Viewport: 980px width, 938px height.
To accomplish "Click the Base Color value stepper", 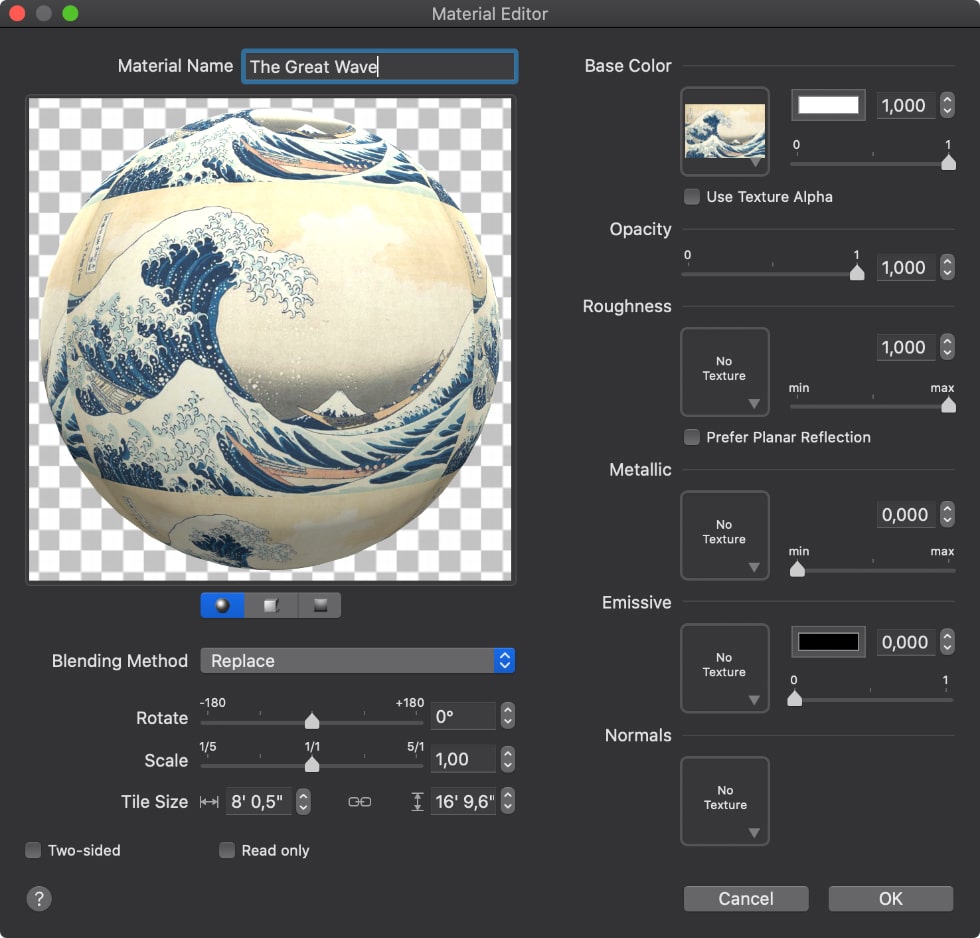I will [x=947, y=105].
